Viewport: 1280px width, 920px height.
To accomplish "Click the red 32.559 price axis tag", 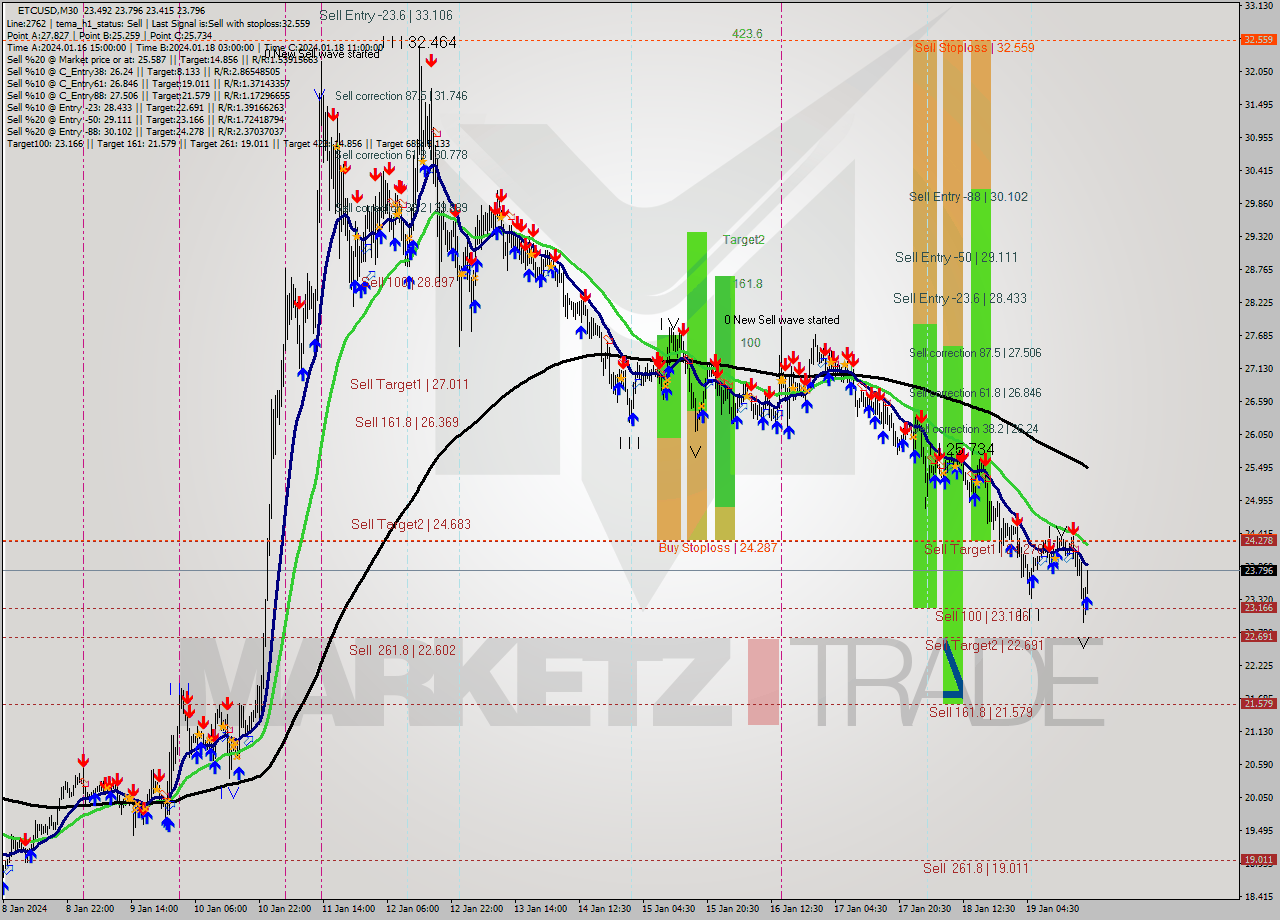I will click(1257, 40).
